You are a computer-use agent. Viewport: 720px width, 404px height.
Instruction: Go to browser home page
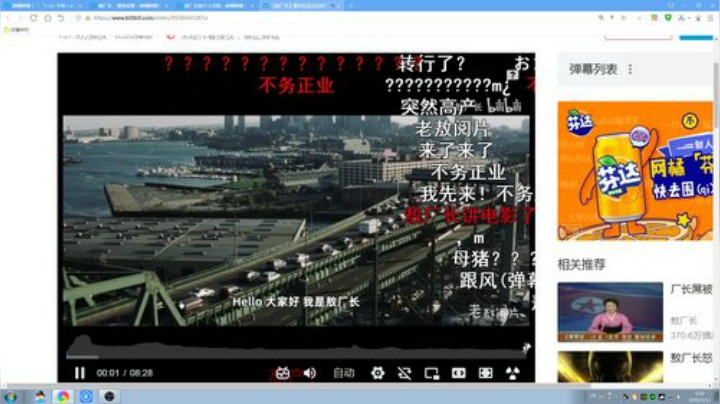[47, 17]
